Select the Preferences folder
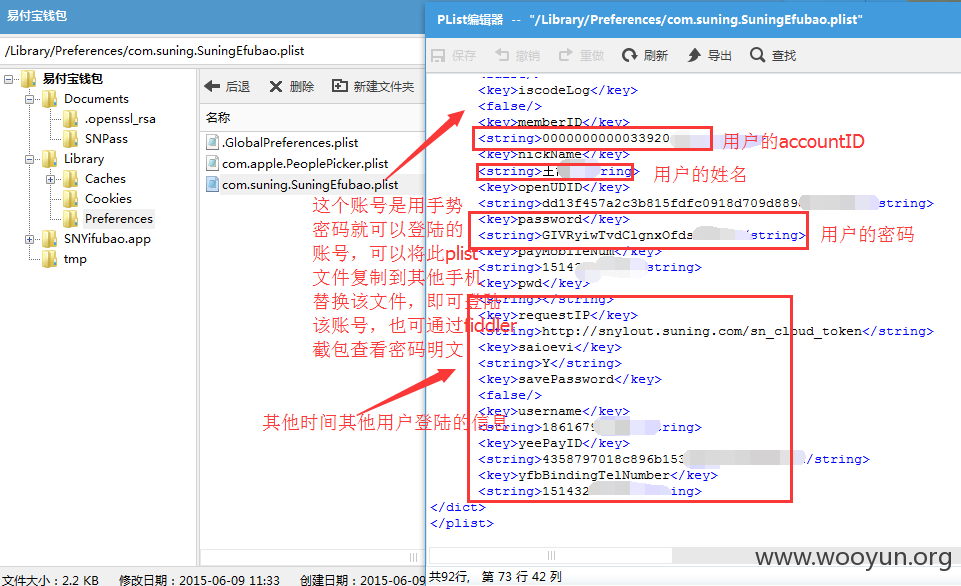This screenshot has width=961, height=586. pyautogui.click(x=118, y=219)
